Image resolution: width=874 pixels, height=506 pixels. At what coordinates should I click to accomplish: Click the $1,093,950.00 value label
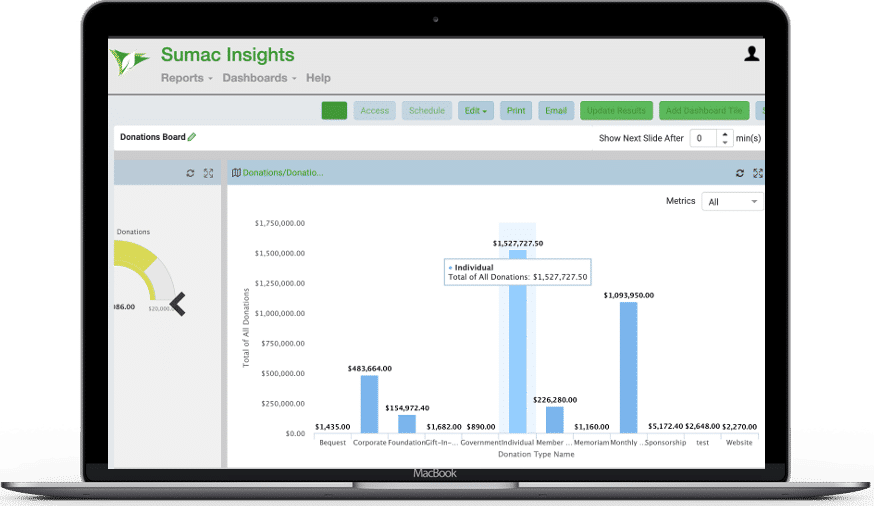pos(629,295)
